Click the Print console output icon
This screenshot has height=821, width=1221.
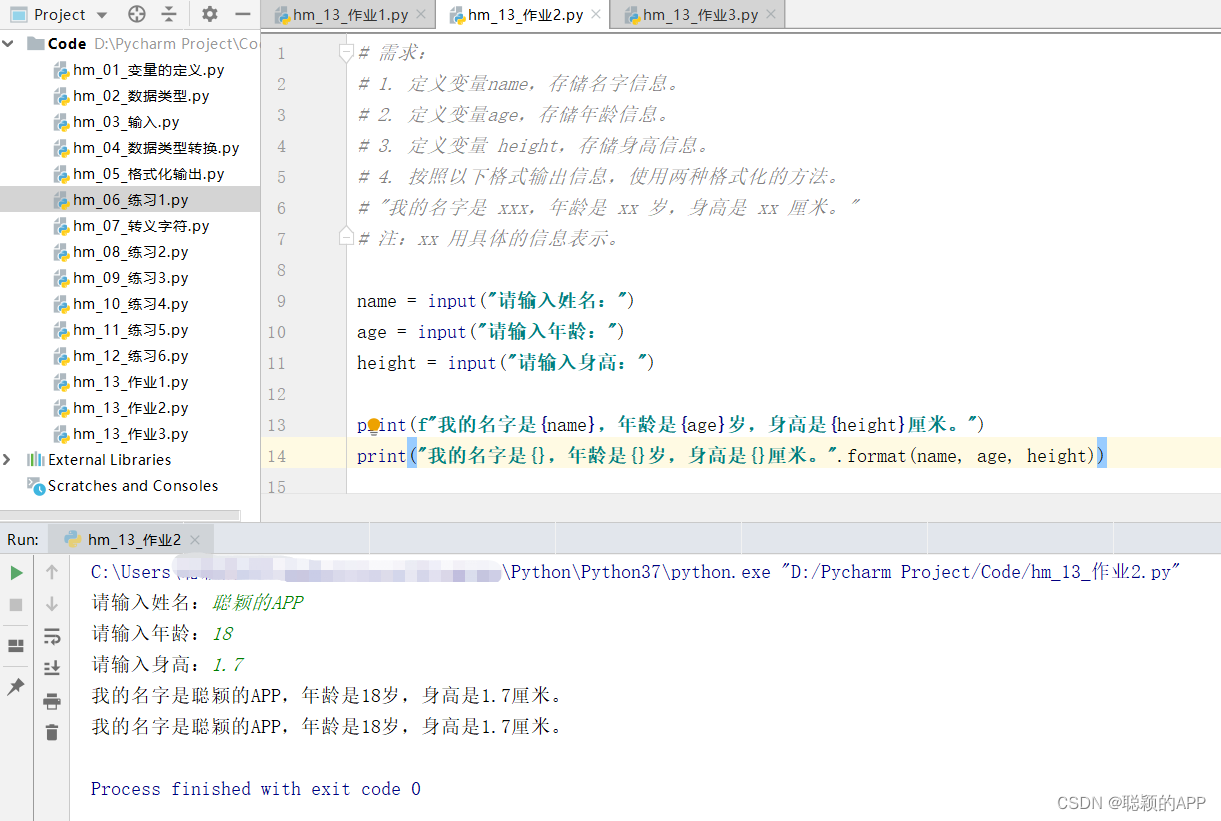(52, 701)
